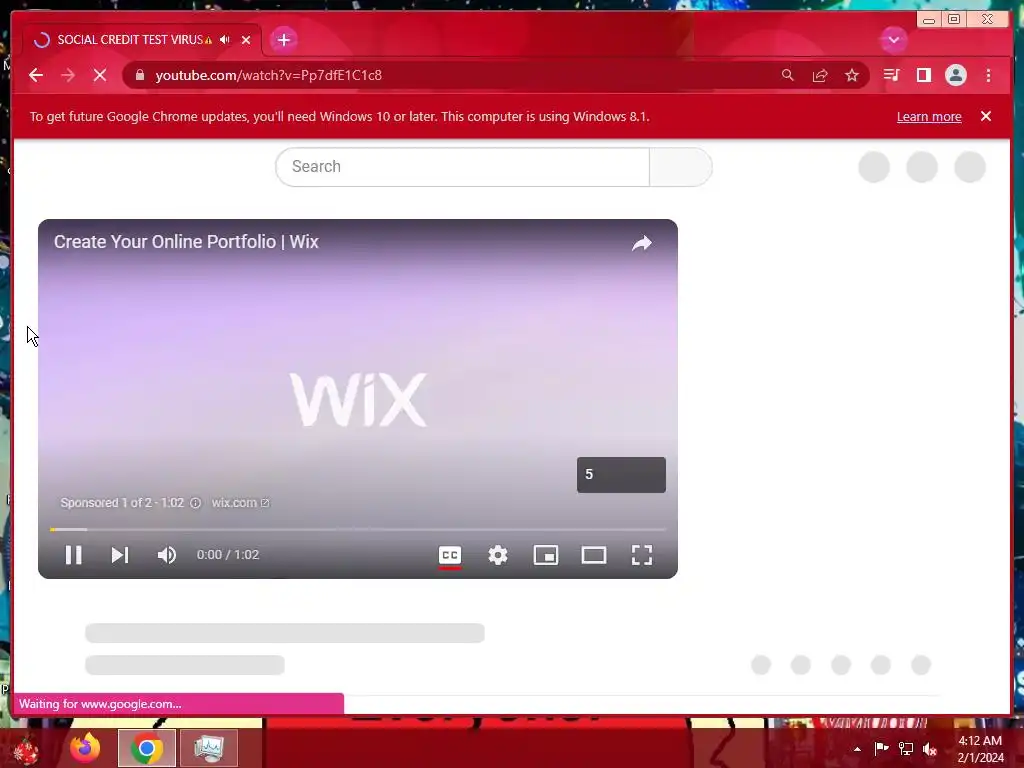Open the player settings gear
This screenshot has height=768, width=1024.
[498, 555]
